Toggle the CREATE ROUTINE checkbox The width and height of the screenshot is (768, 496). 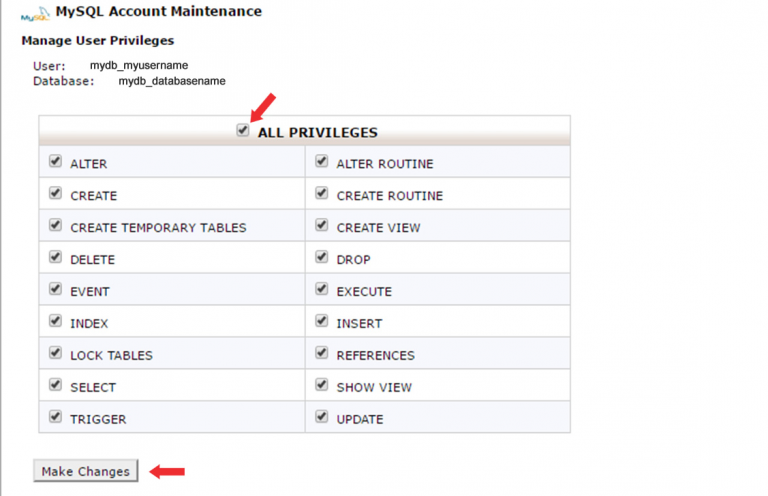point(321,194)
